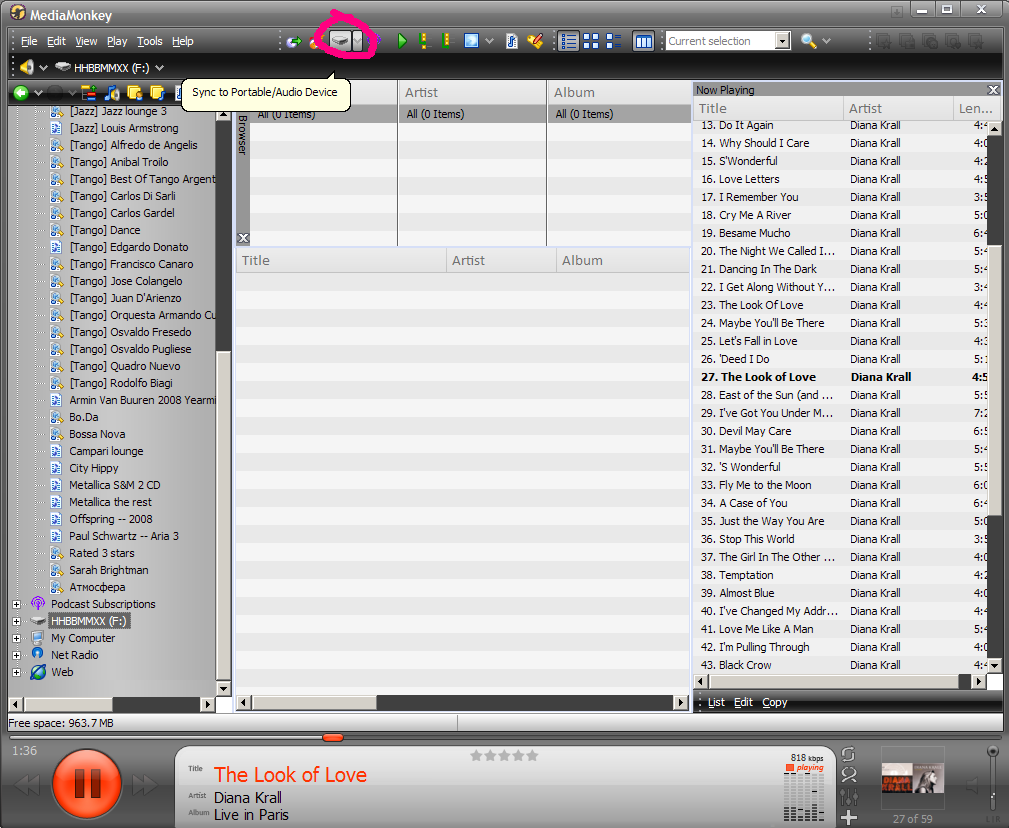
Task: Click the green Play toolbar icon
Action: (x=402, y=41)
